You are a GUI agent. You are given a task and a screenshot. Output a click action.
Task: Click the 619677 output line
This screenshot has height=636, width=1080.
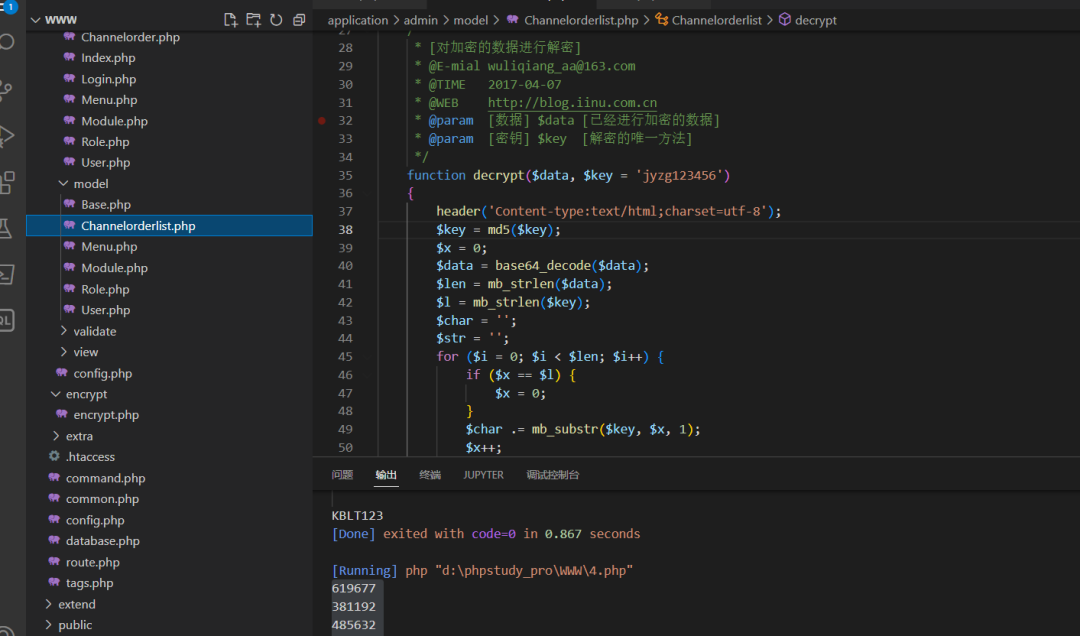pos(353,588)
